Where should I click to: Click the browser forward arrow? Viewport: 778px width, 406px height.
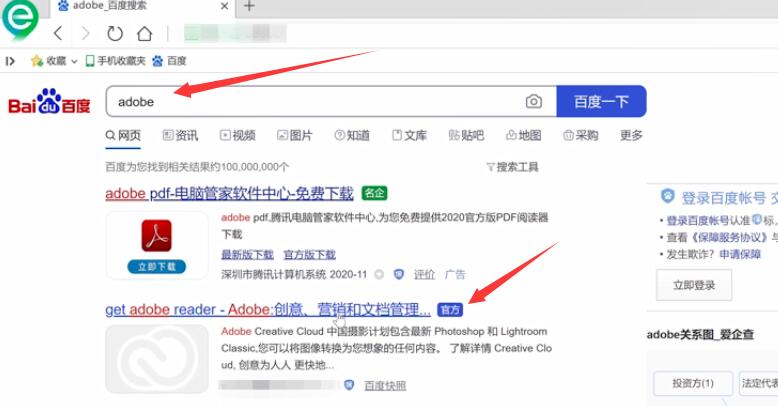[85, 33]
